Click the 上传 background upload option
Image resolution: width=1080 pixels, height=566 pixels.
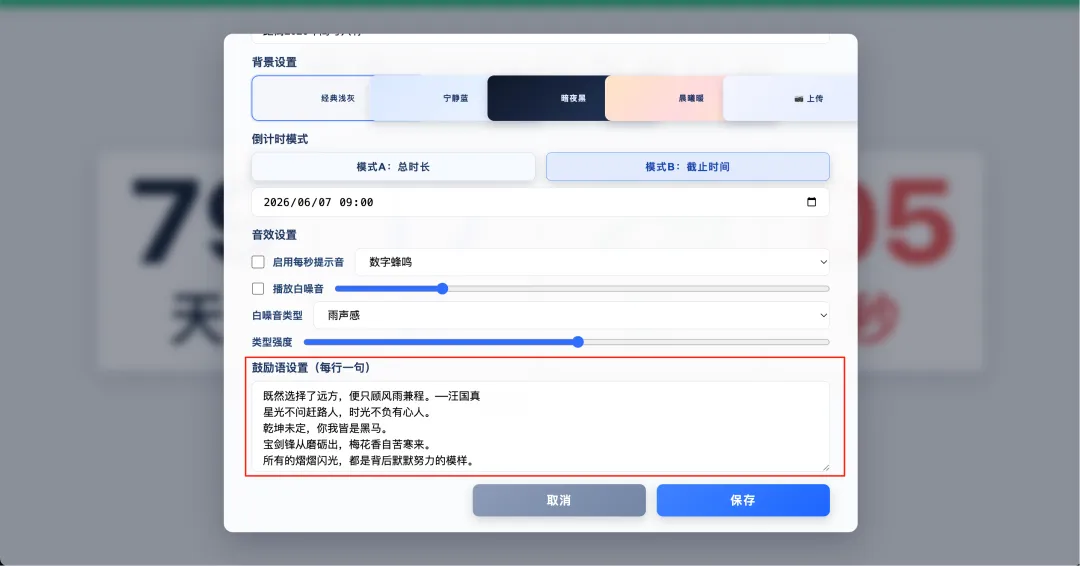pos(790,98)
